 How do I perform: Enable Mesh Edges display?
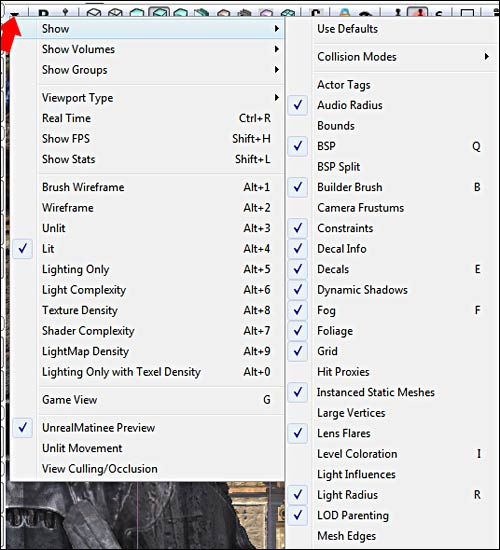coord(393,536)
